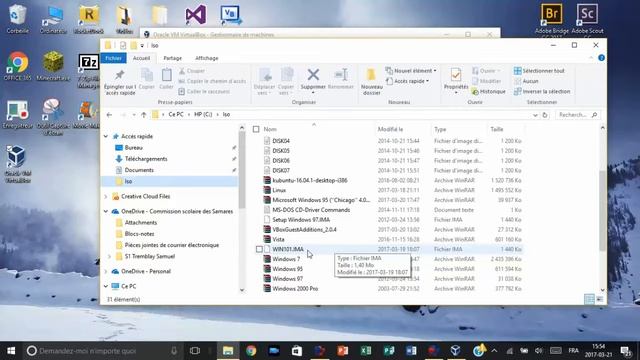Open the address bar history dropdown
Image resolution: width=640 pixels, height=360 pixels.
535,115
